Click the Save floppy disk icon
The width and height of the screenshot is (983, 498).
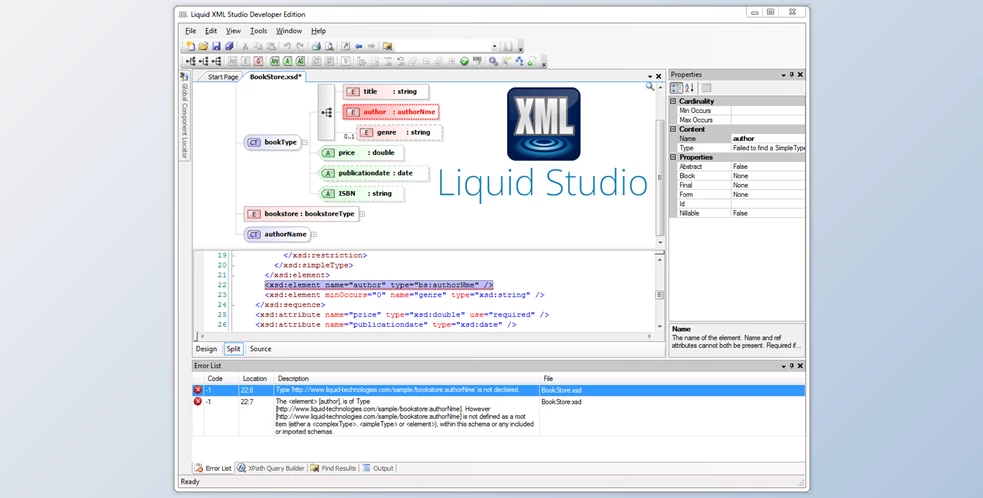click(x=216, y=46)
